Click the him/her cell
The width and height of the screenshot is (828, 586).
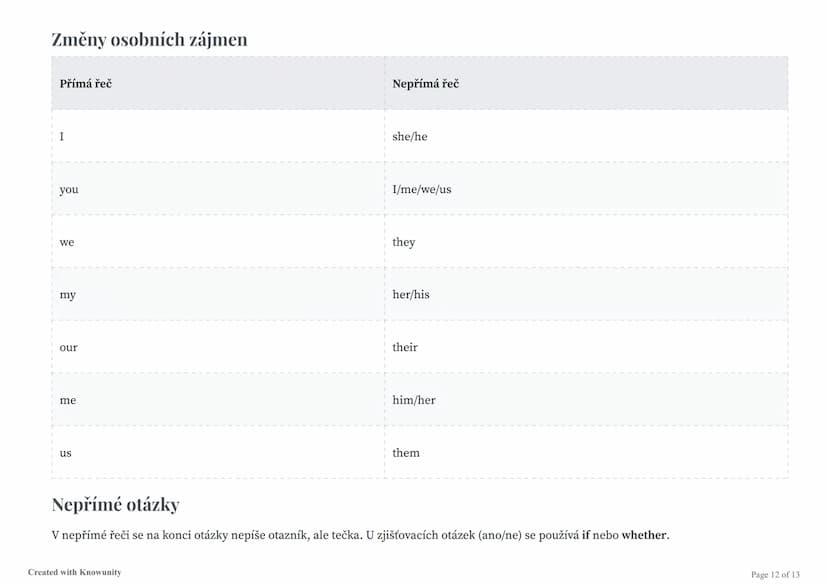586,400
